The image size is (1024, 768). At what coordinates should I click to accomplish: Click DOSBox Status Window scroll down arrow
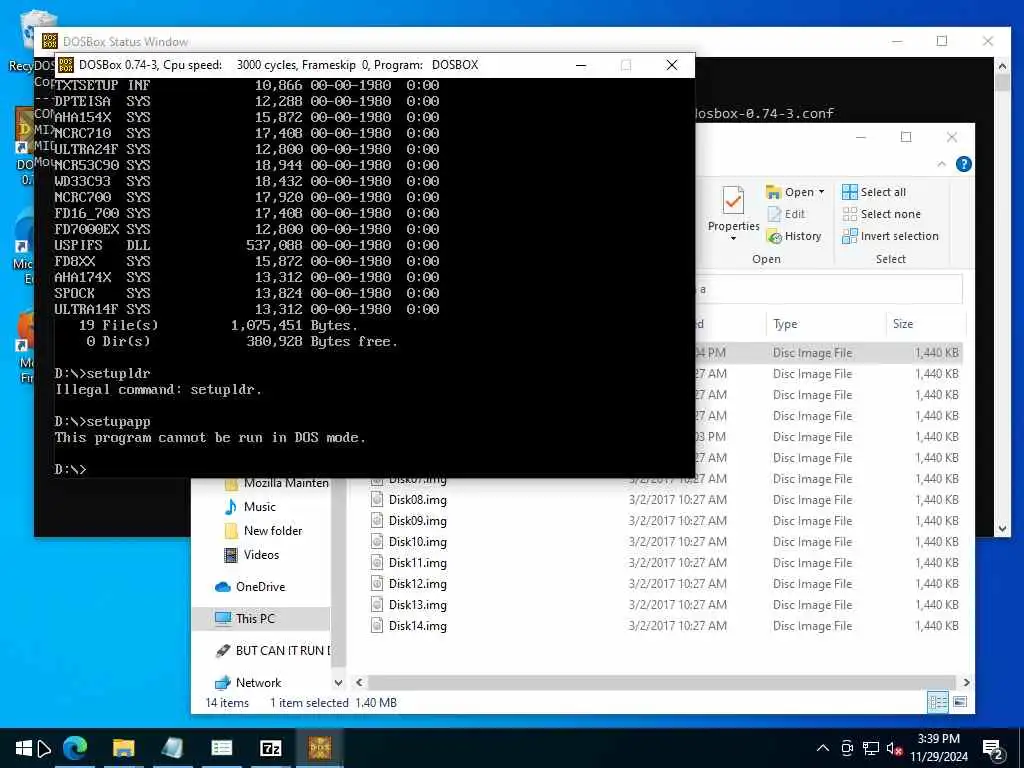pyautogui.click(x=1002, y=528)
